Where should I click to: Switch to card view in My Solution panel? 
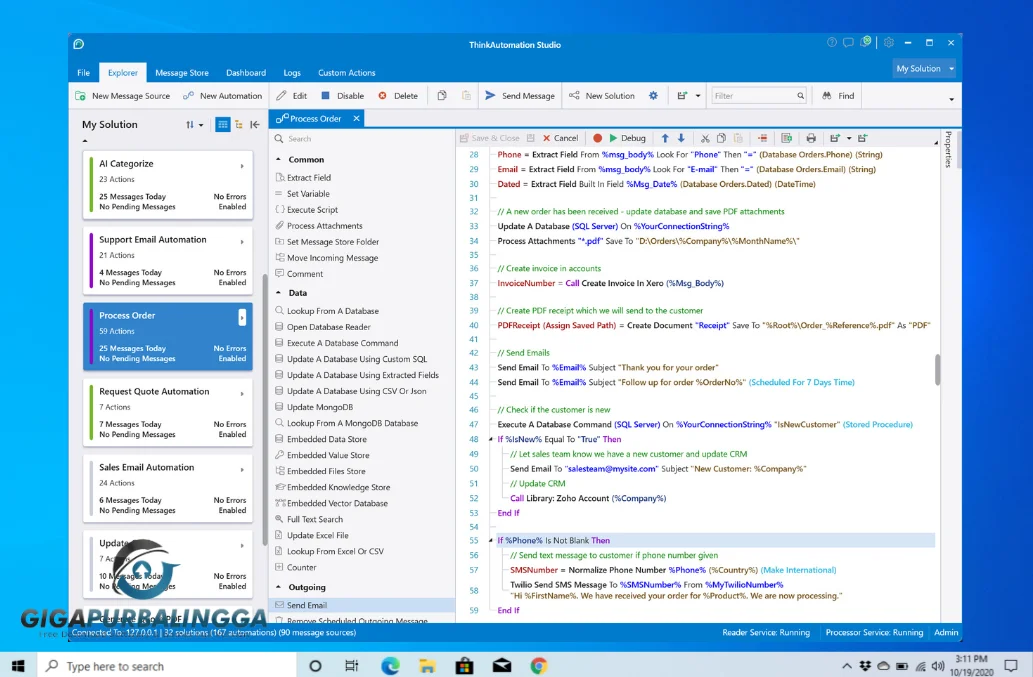click(x=223, y=124)
